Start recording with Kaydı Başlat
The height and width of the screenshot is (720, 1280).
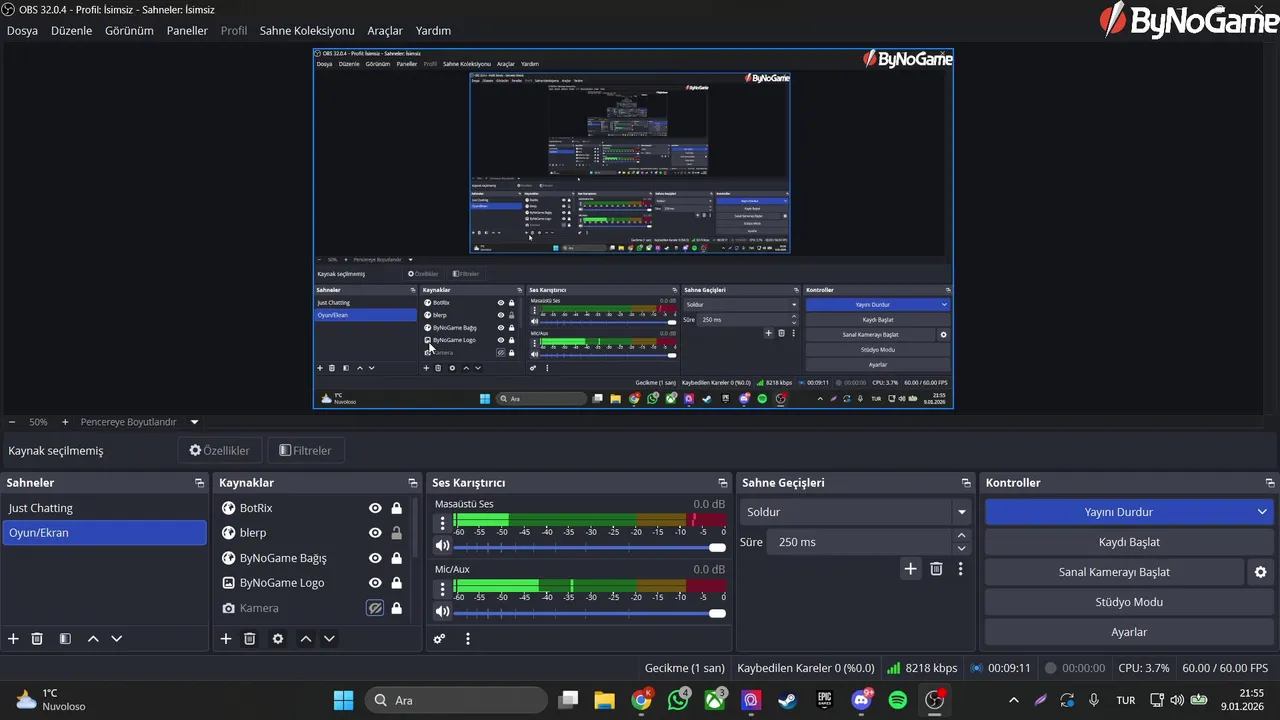point(1128,542)
